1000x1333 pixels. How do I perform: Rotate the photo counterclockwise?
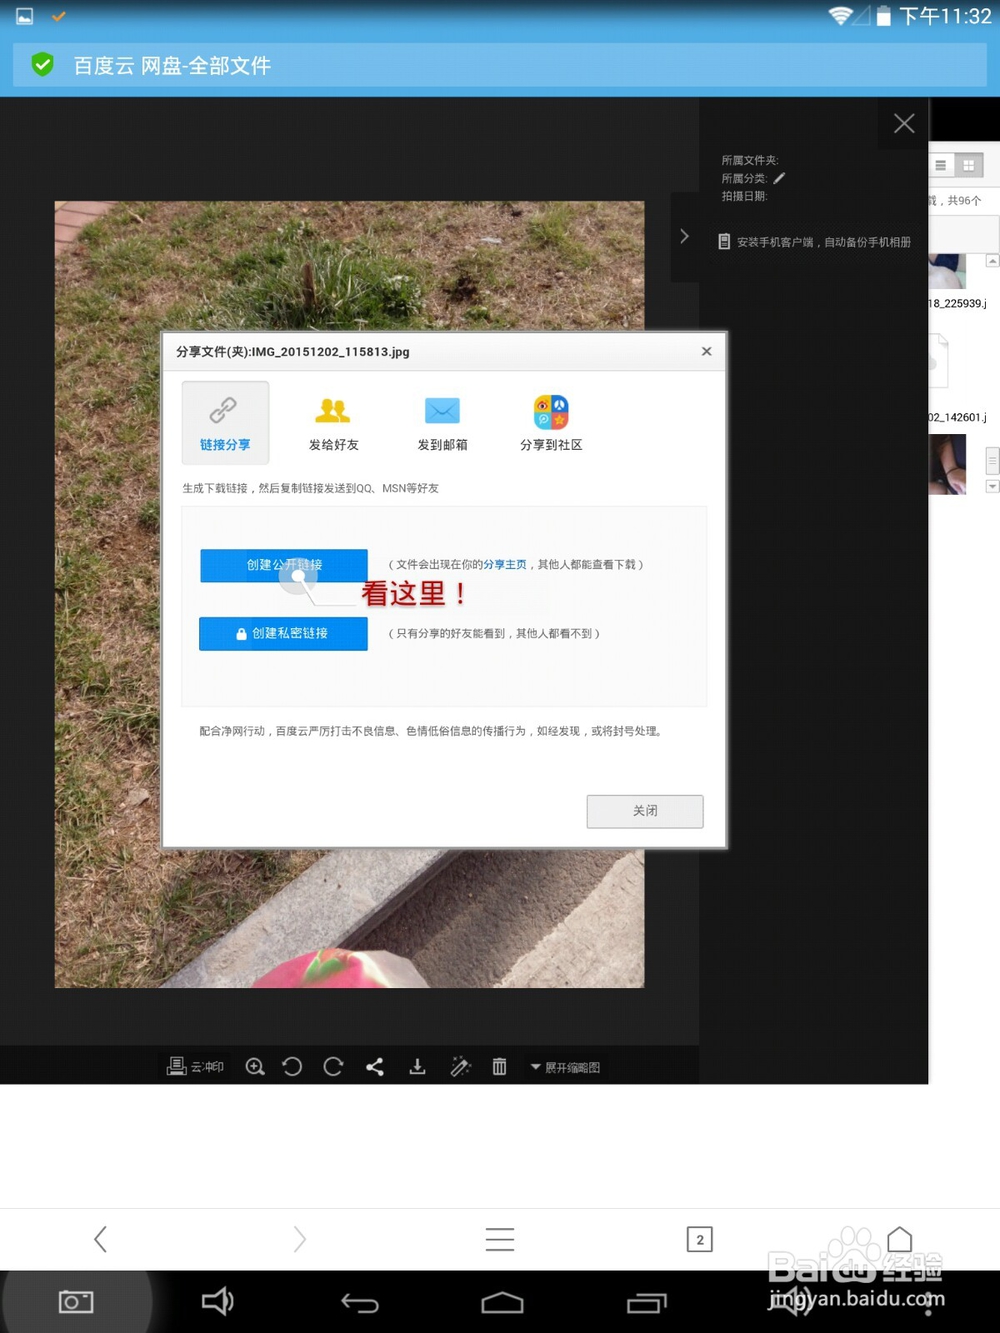(x=292, y=1067)
